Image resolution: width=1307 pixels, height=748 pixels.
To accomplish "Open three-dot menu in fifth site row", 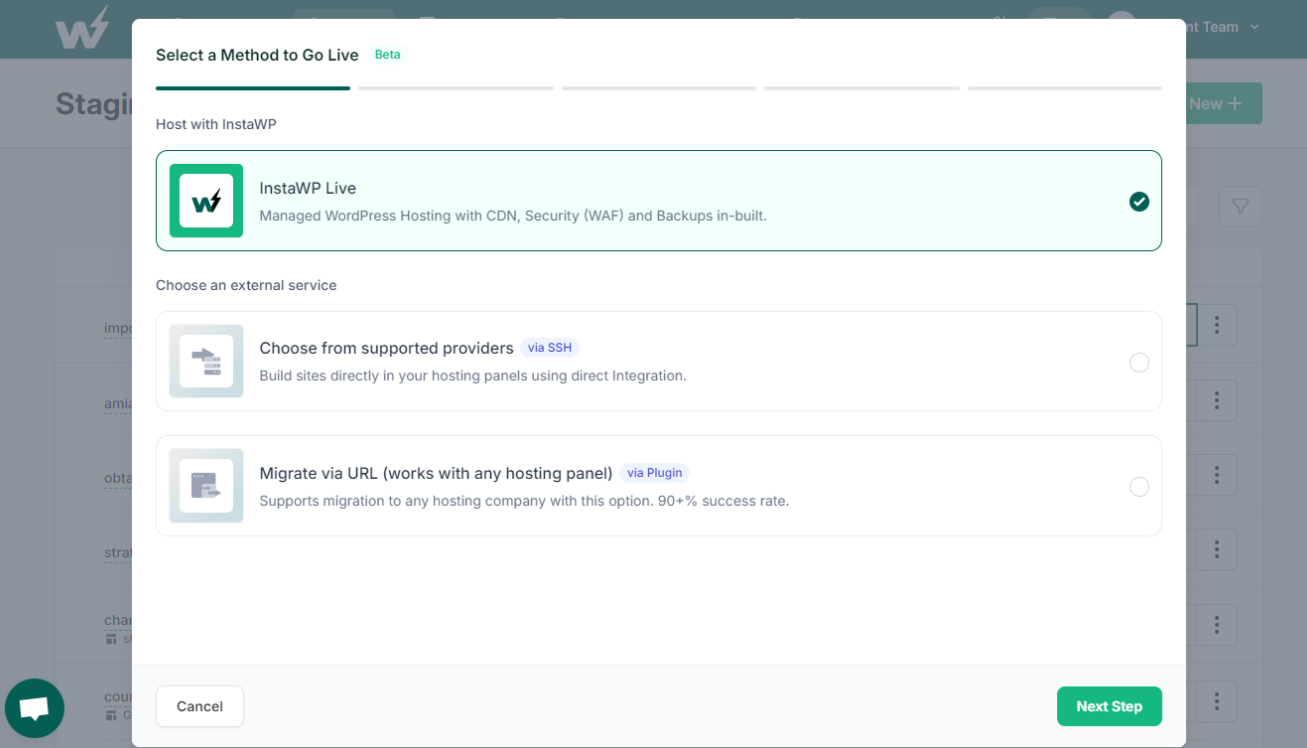I will pyautogui.click(x=1216, y=625).
